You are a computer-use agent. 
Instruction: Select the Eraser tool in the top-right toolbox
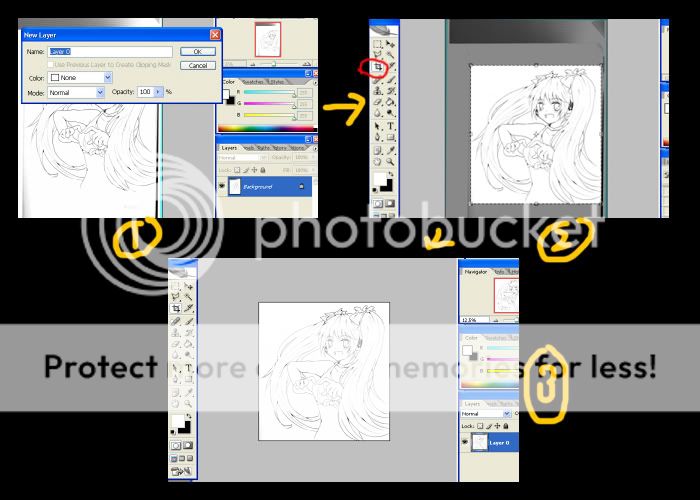[378, 102]
